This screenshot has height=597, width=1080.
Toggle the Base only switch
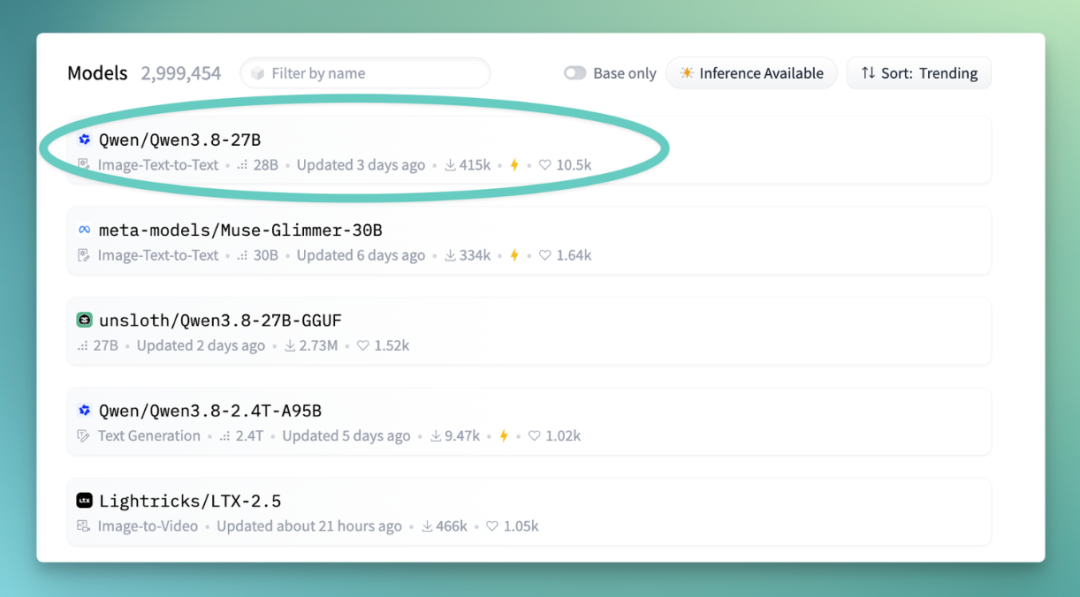574,73
